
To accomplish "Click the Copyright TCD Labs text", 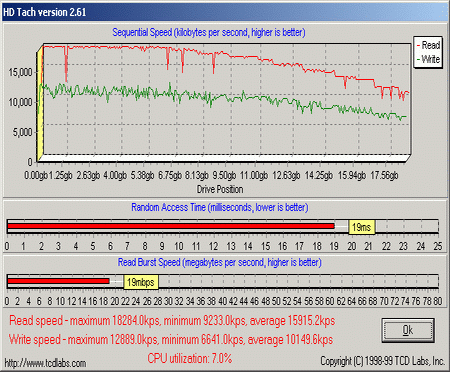I will click(x=383, y=361).
